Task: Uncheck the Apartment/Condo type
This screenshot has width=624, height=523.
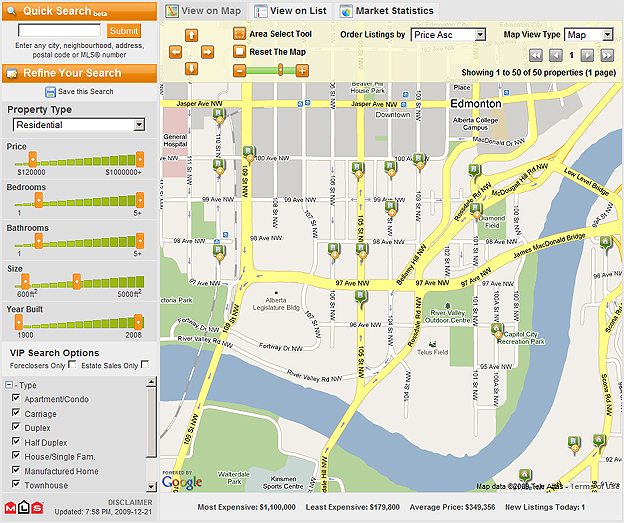Action: (x=16, y=398)
